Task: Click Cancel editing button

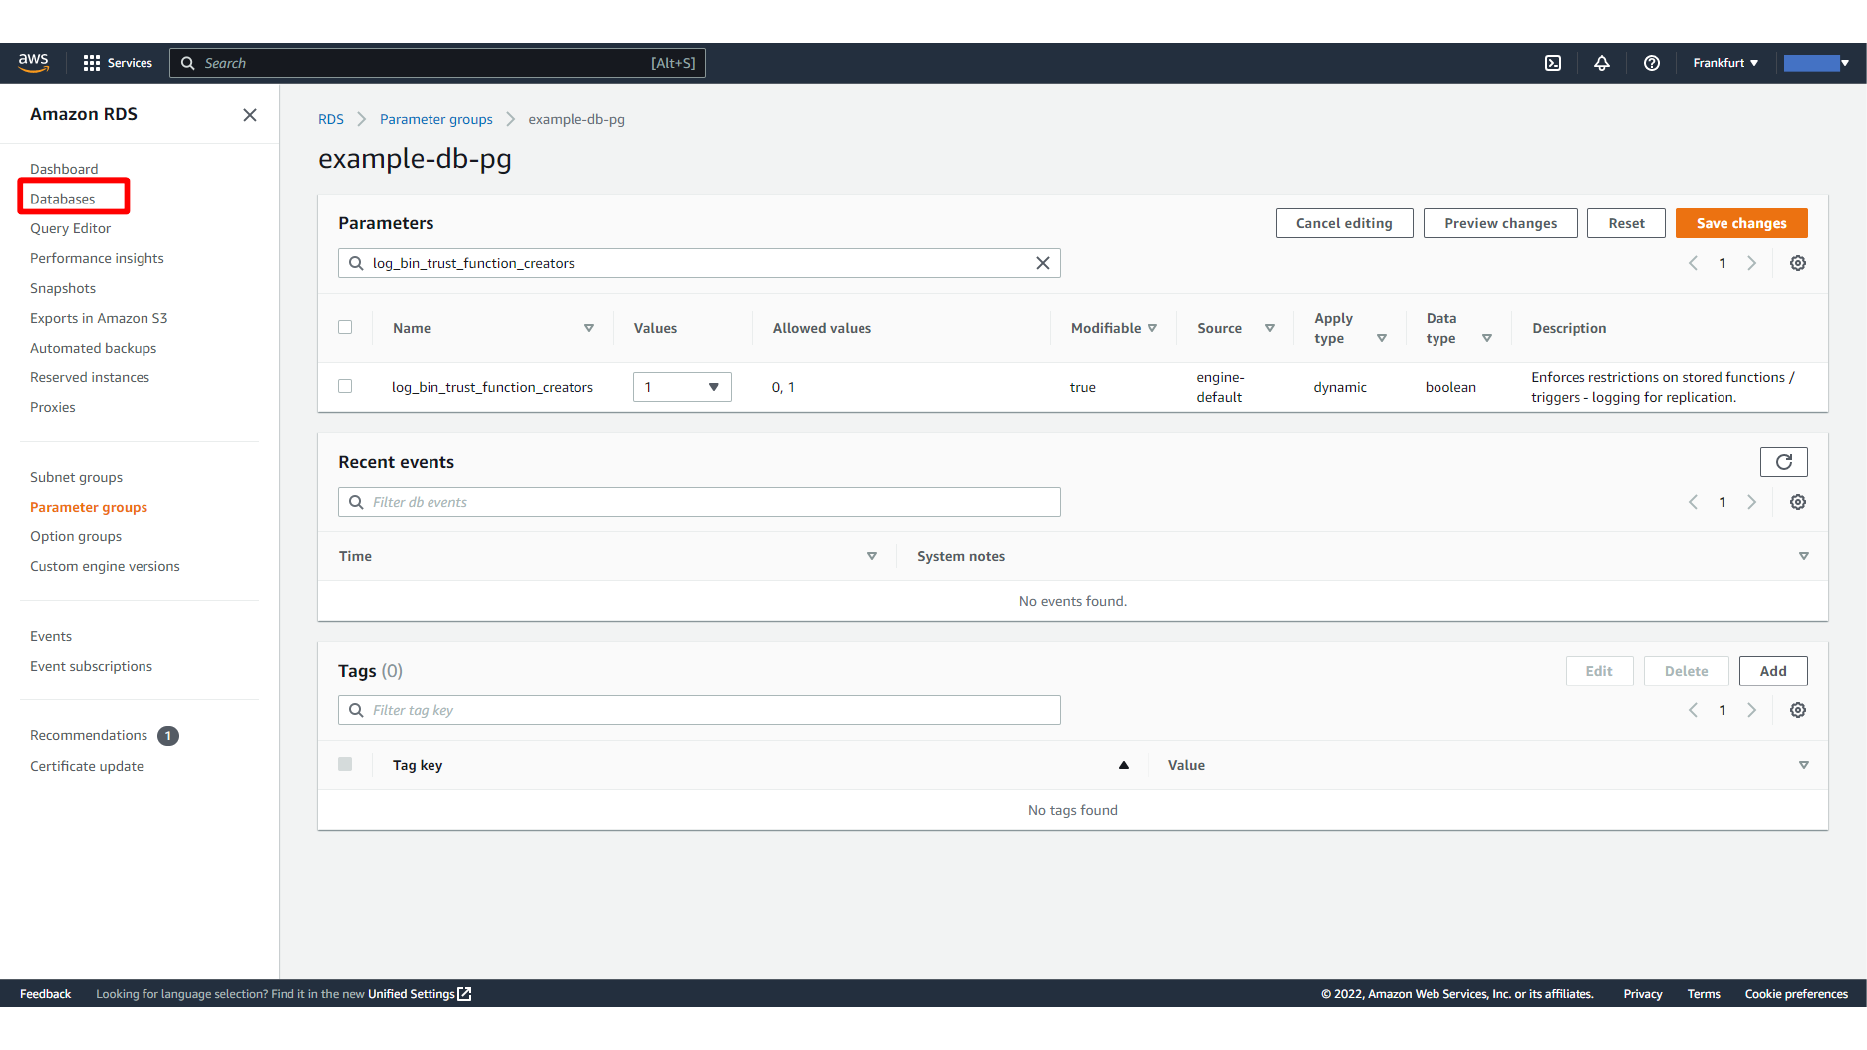Action: pos(1344,223)
